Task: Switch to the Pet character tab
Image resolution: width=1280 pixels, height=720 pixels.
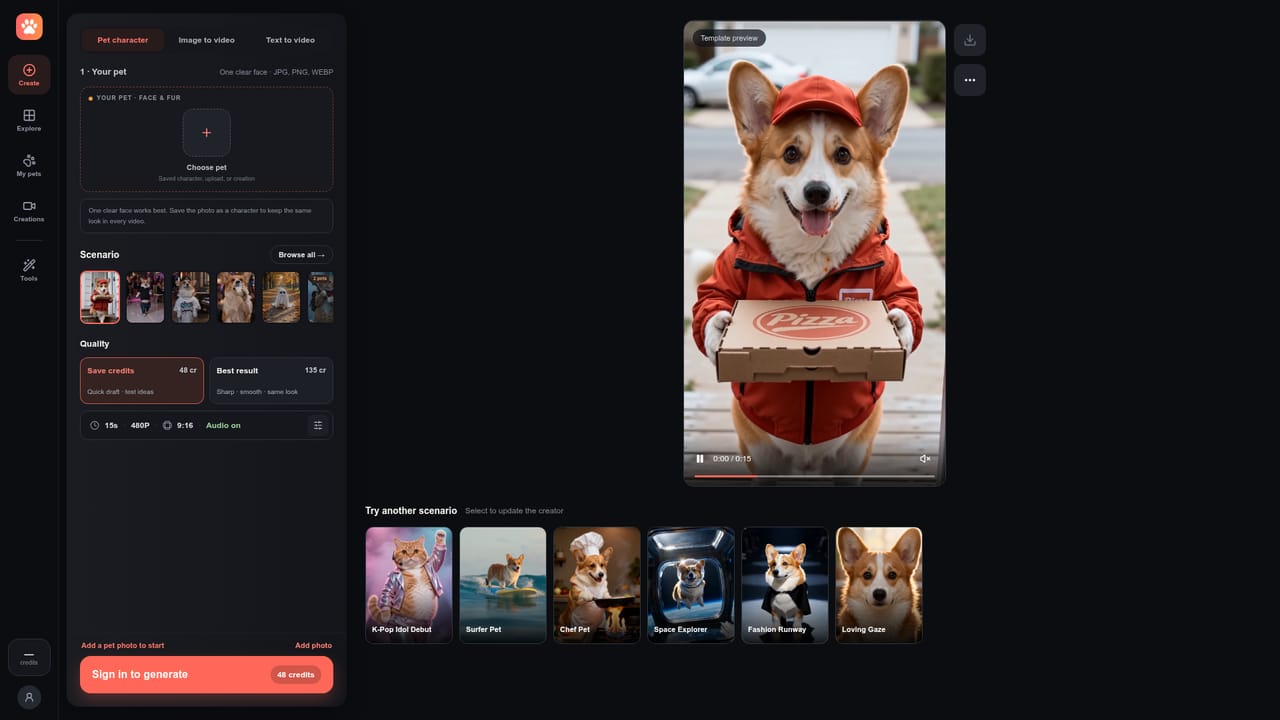Action: (123, 40)
